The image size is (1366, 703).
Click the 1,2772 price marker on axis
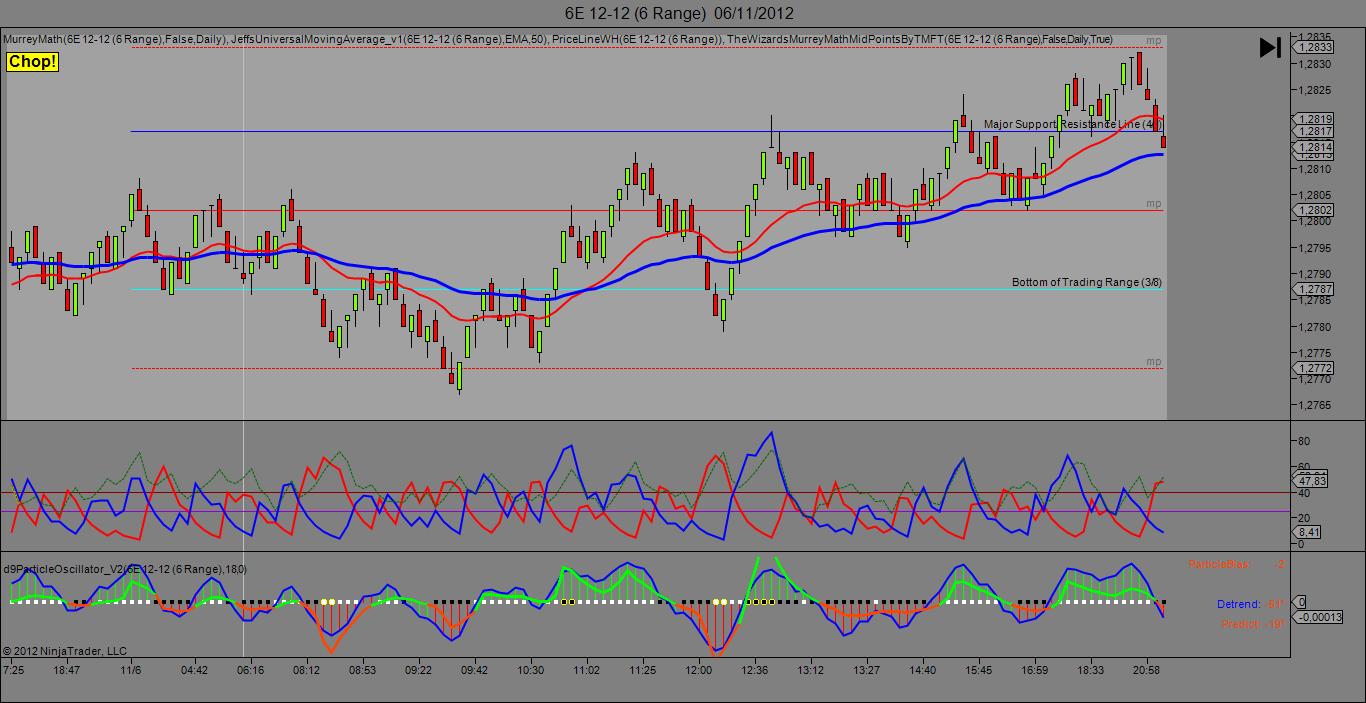[1314, 368]
